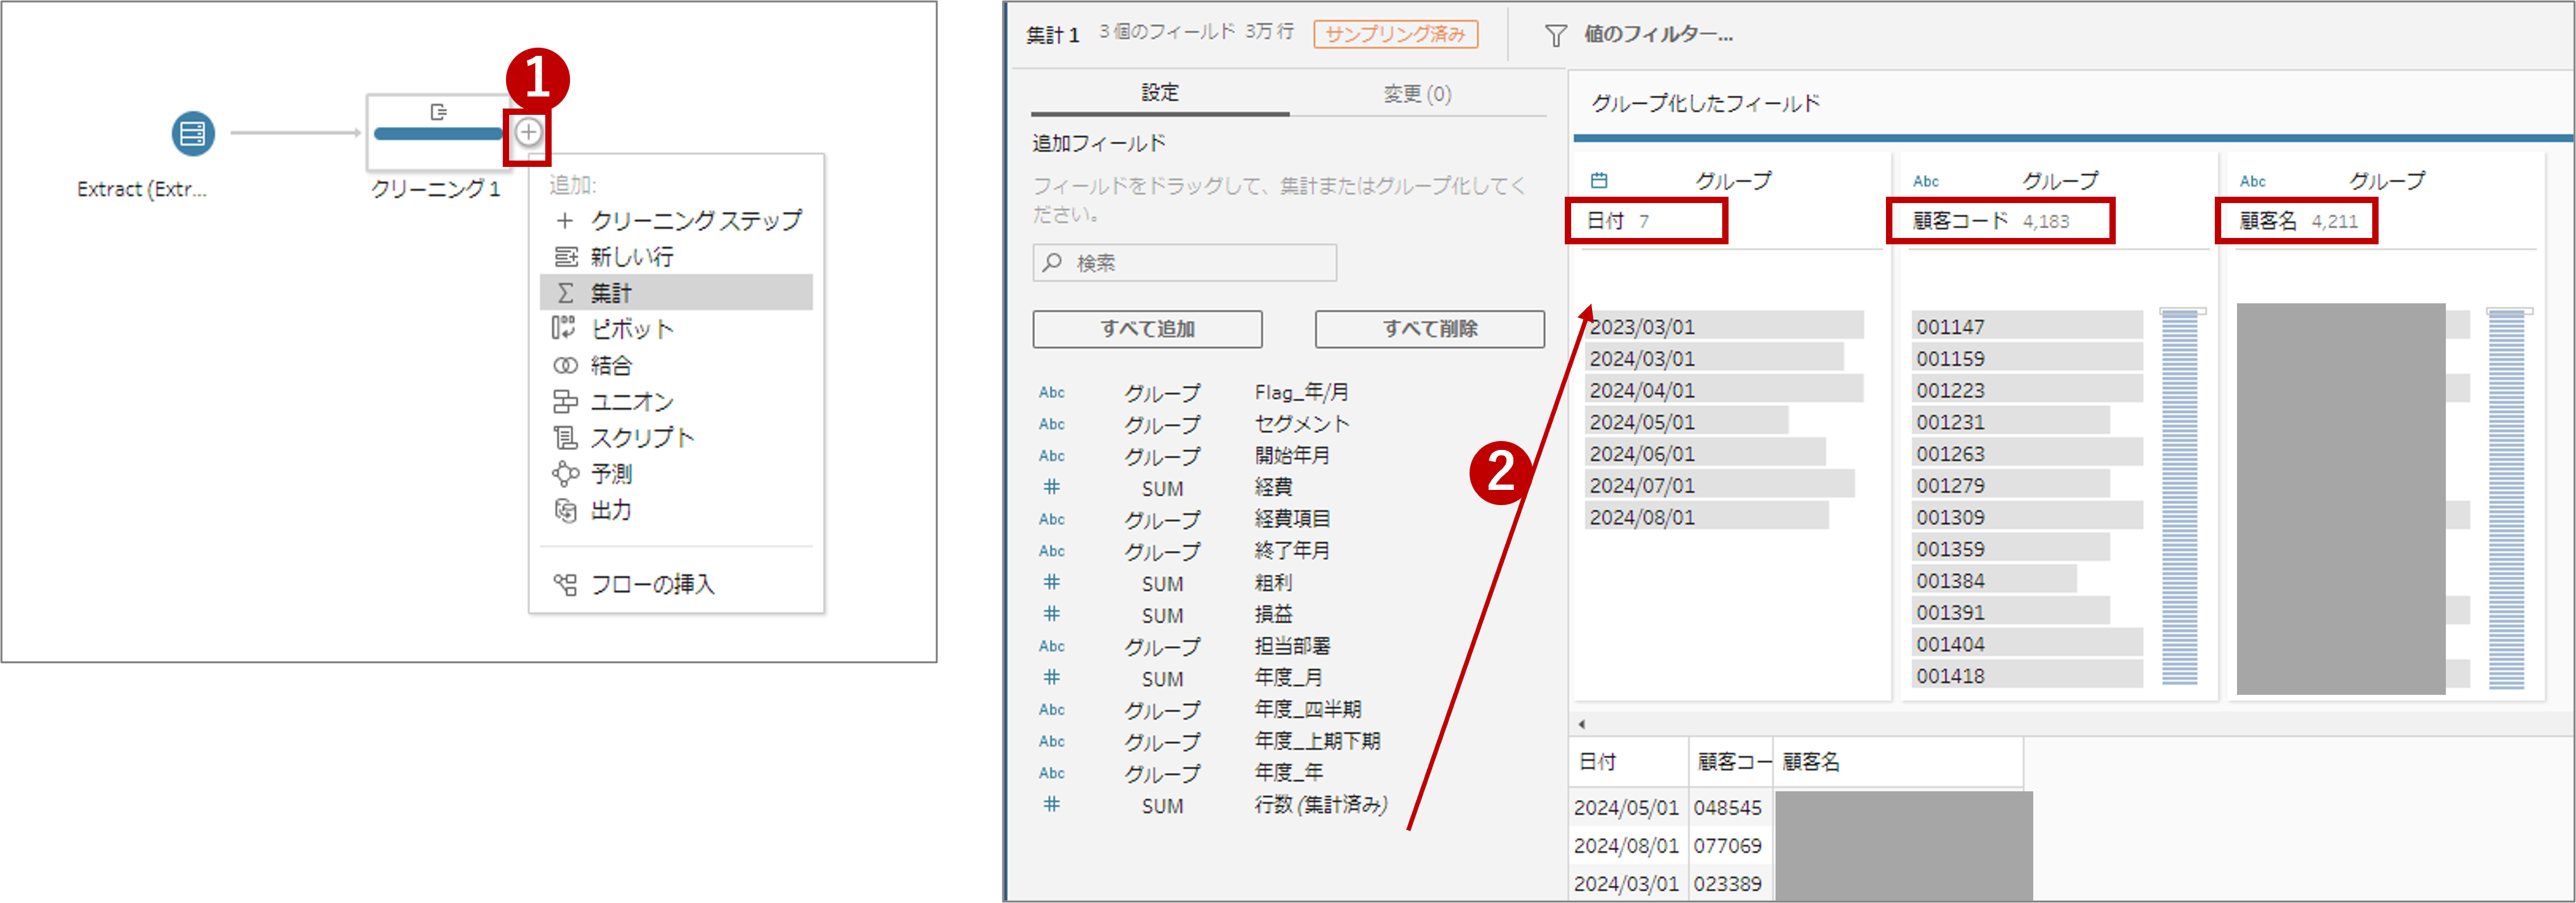Select 予測 in the add menu
Screen dimensions: 2576x903
pyautogui.click(x=677, y=473)
